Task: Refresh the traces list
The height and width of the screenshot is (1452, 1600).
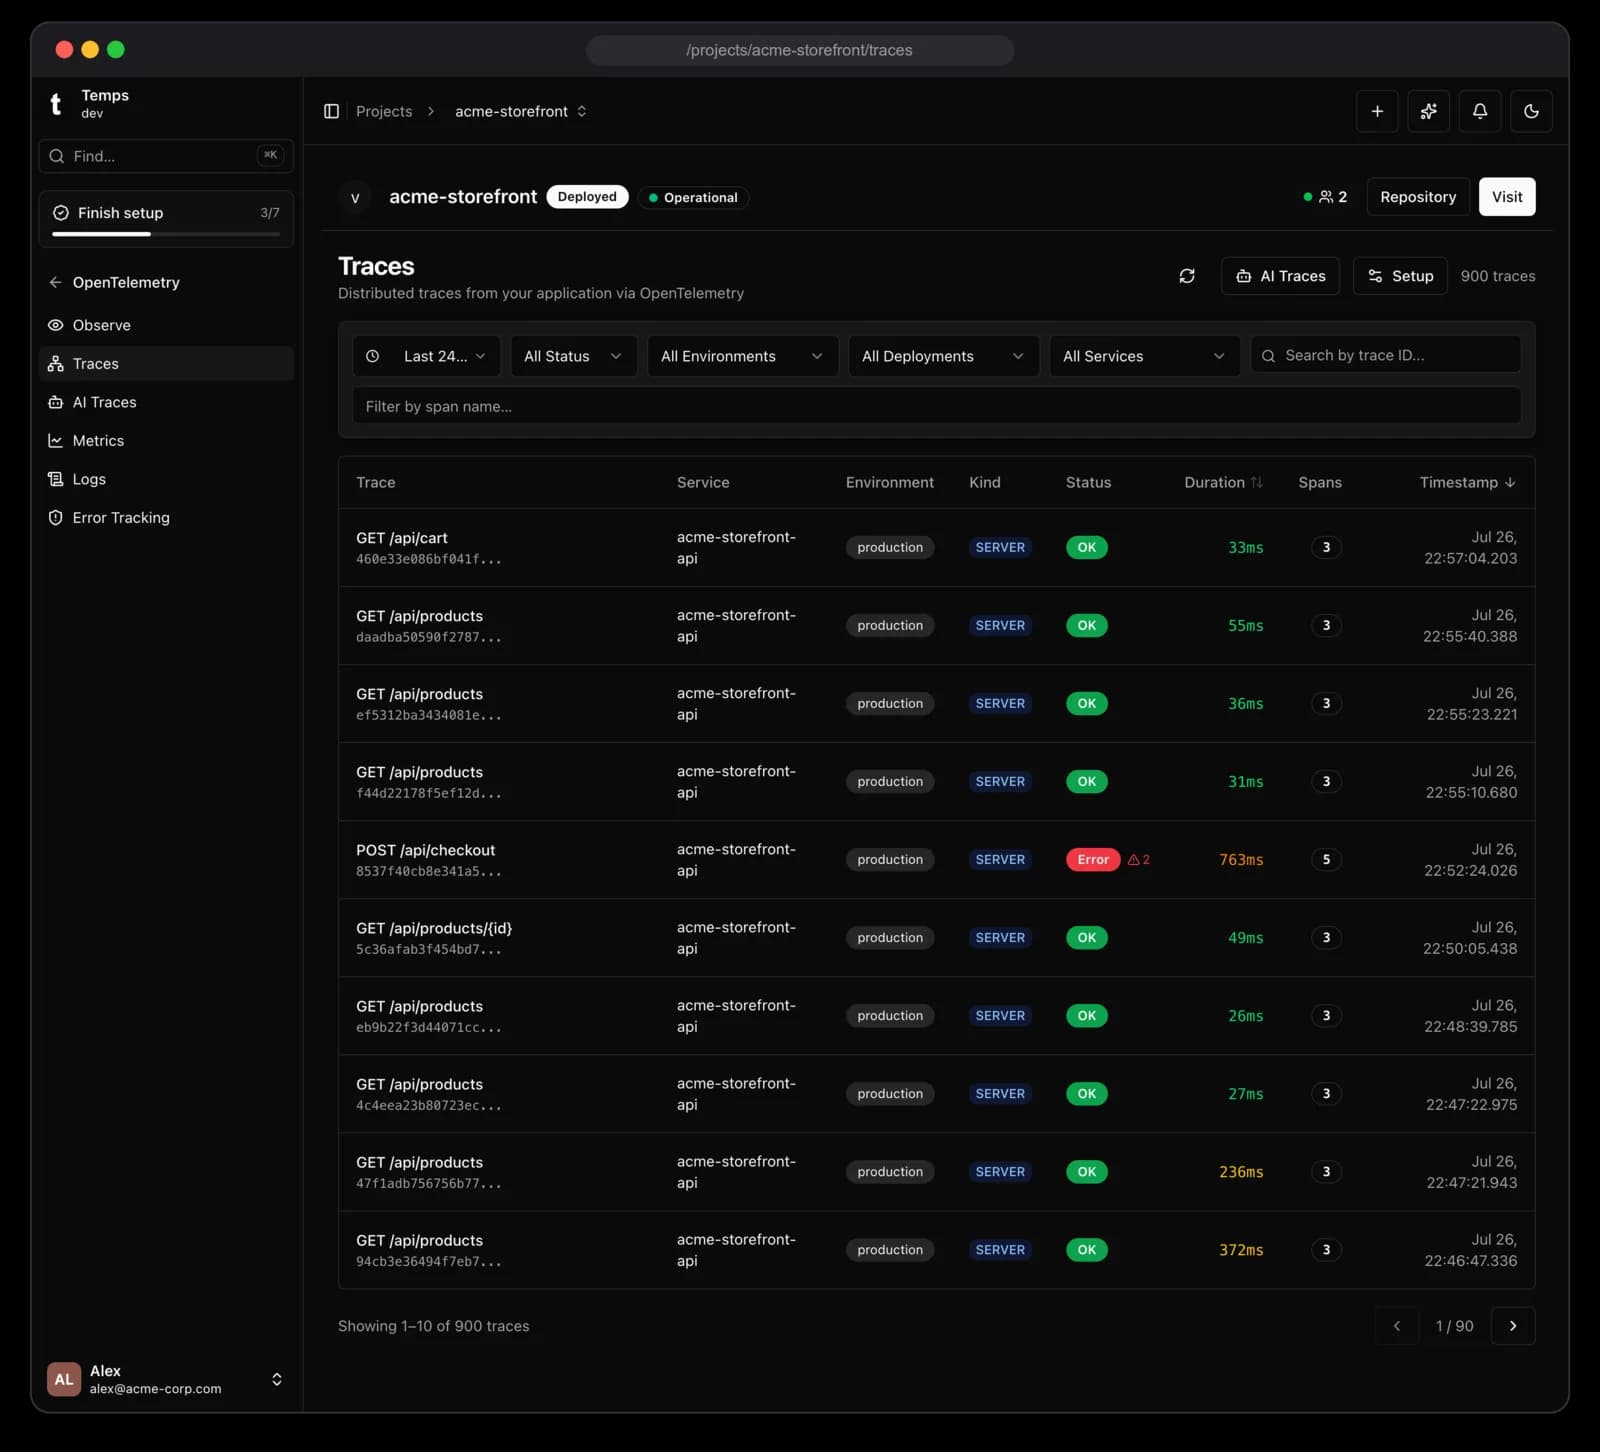Action: (x=1187, y=276)
